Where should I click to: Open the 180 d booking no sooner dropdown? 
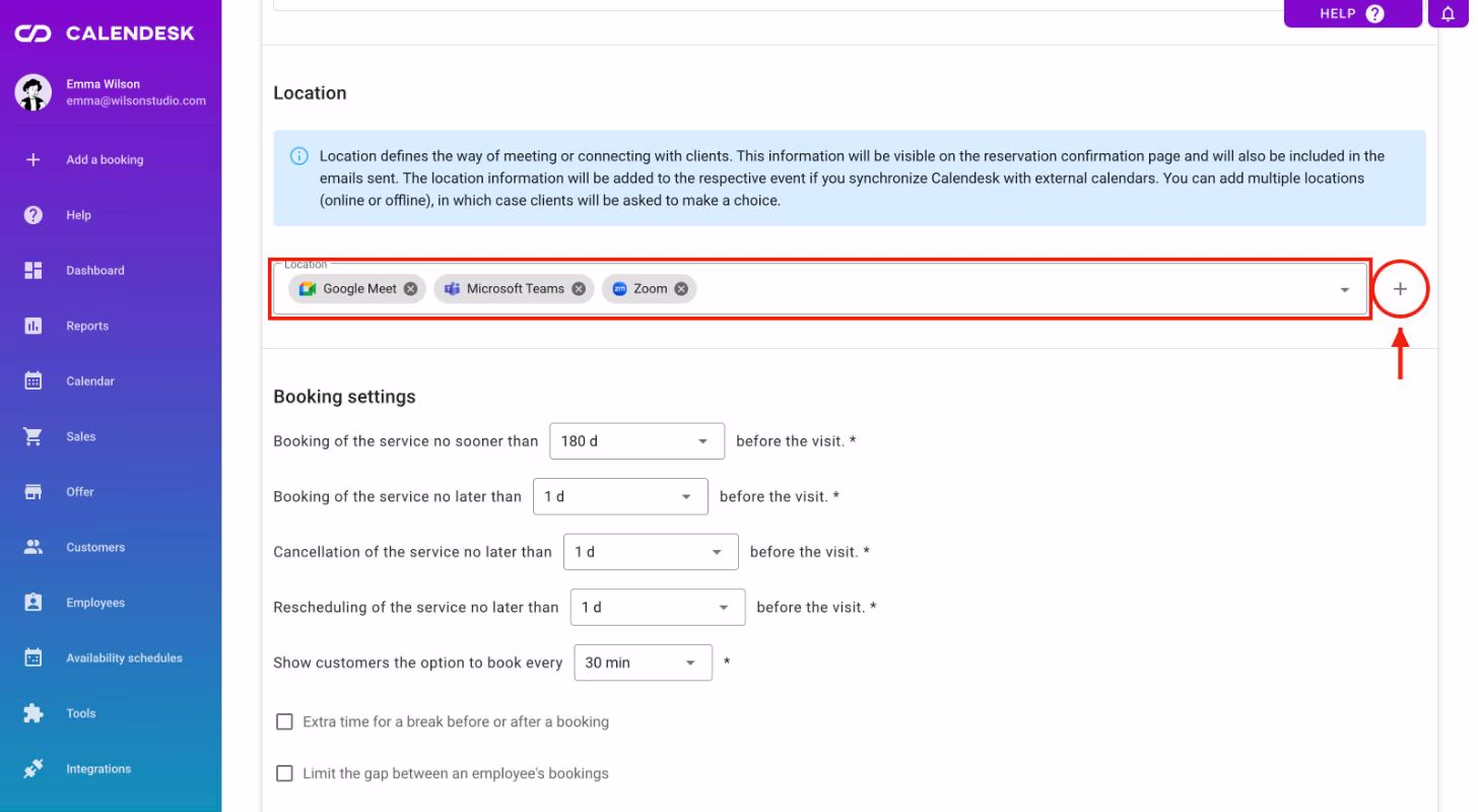click(637, 441)
